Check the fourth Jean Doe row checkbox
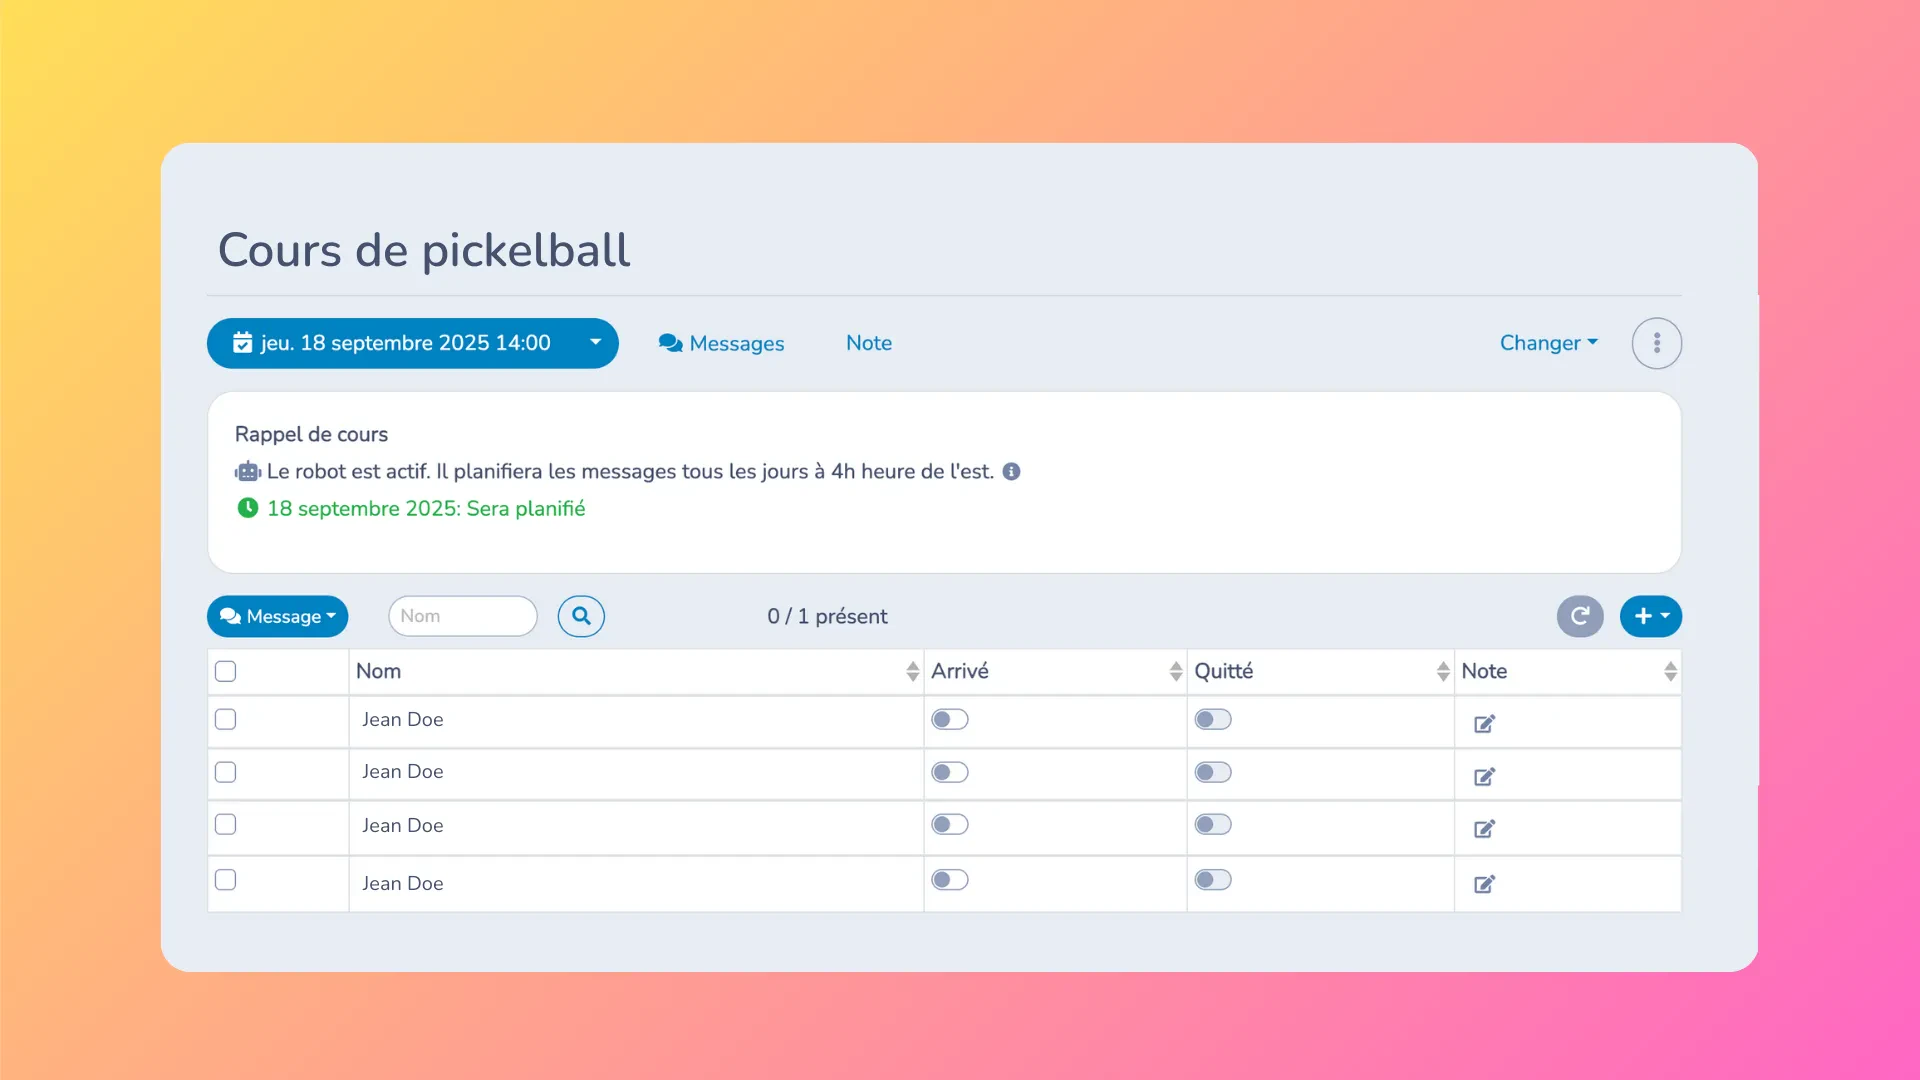1920x1080 pixels. (226, 880)
